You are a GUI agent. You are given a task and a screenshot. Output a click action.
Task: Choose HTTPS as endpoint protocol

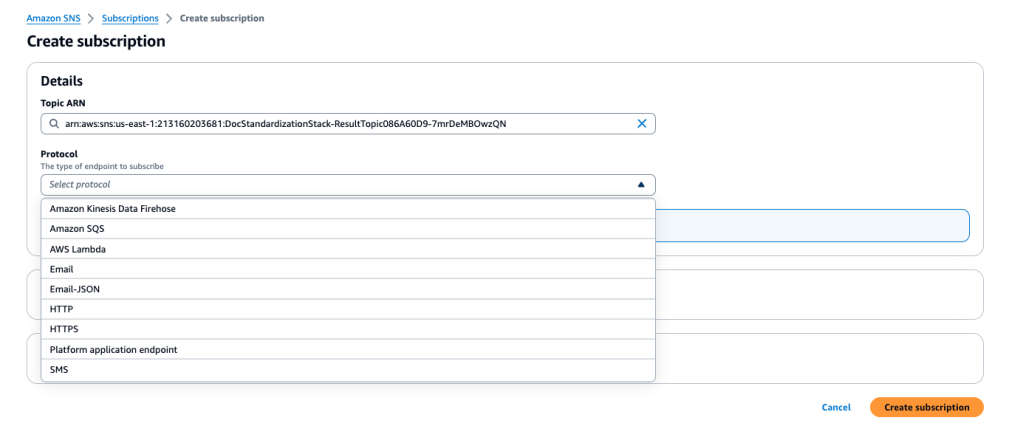[x=64, y=329]
